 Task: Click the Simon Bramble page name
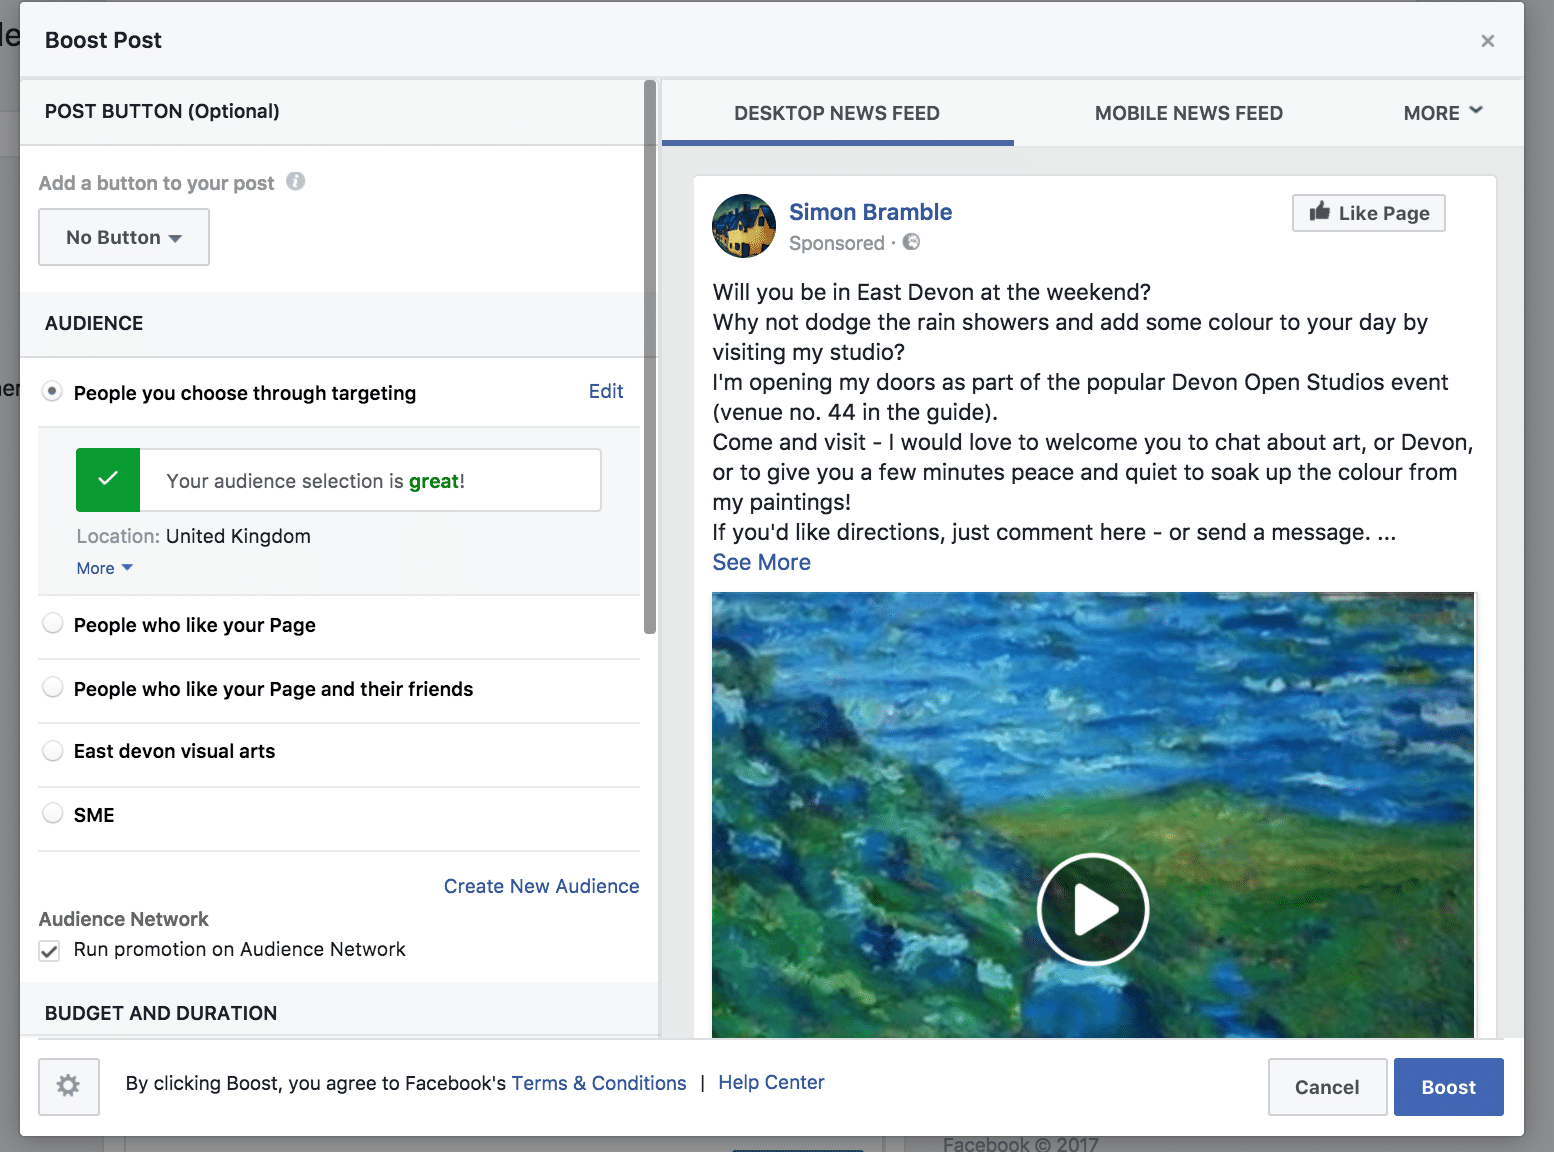pyautogui.click(x=870, y=212)
